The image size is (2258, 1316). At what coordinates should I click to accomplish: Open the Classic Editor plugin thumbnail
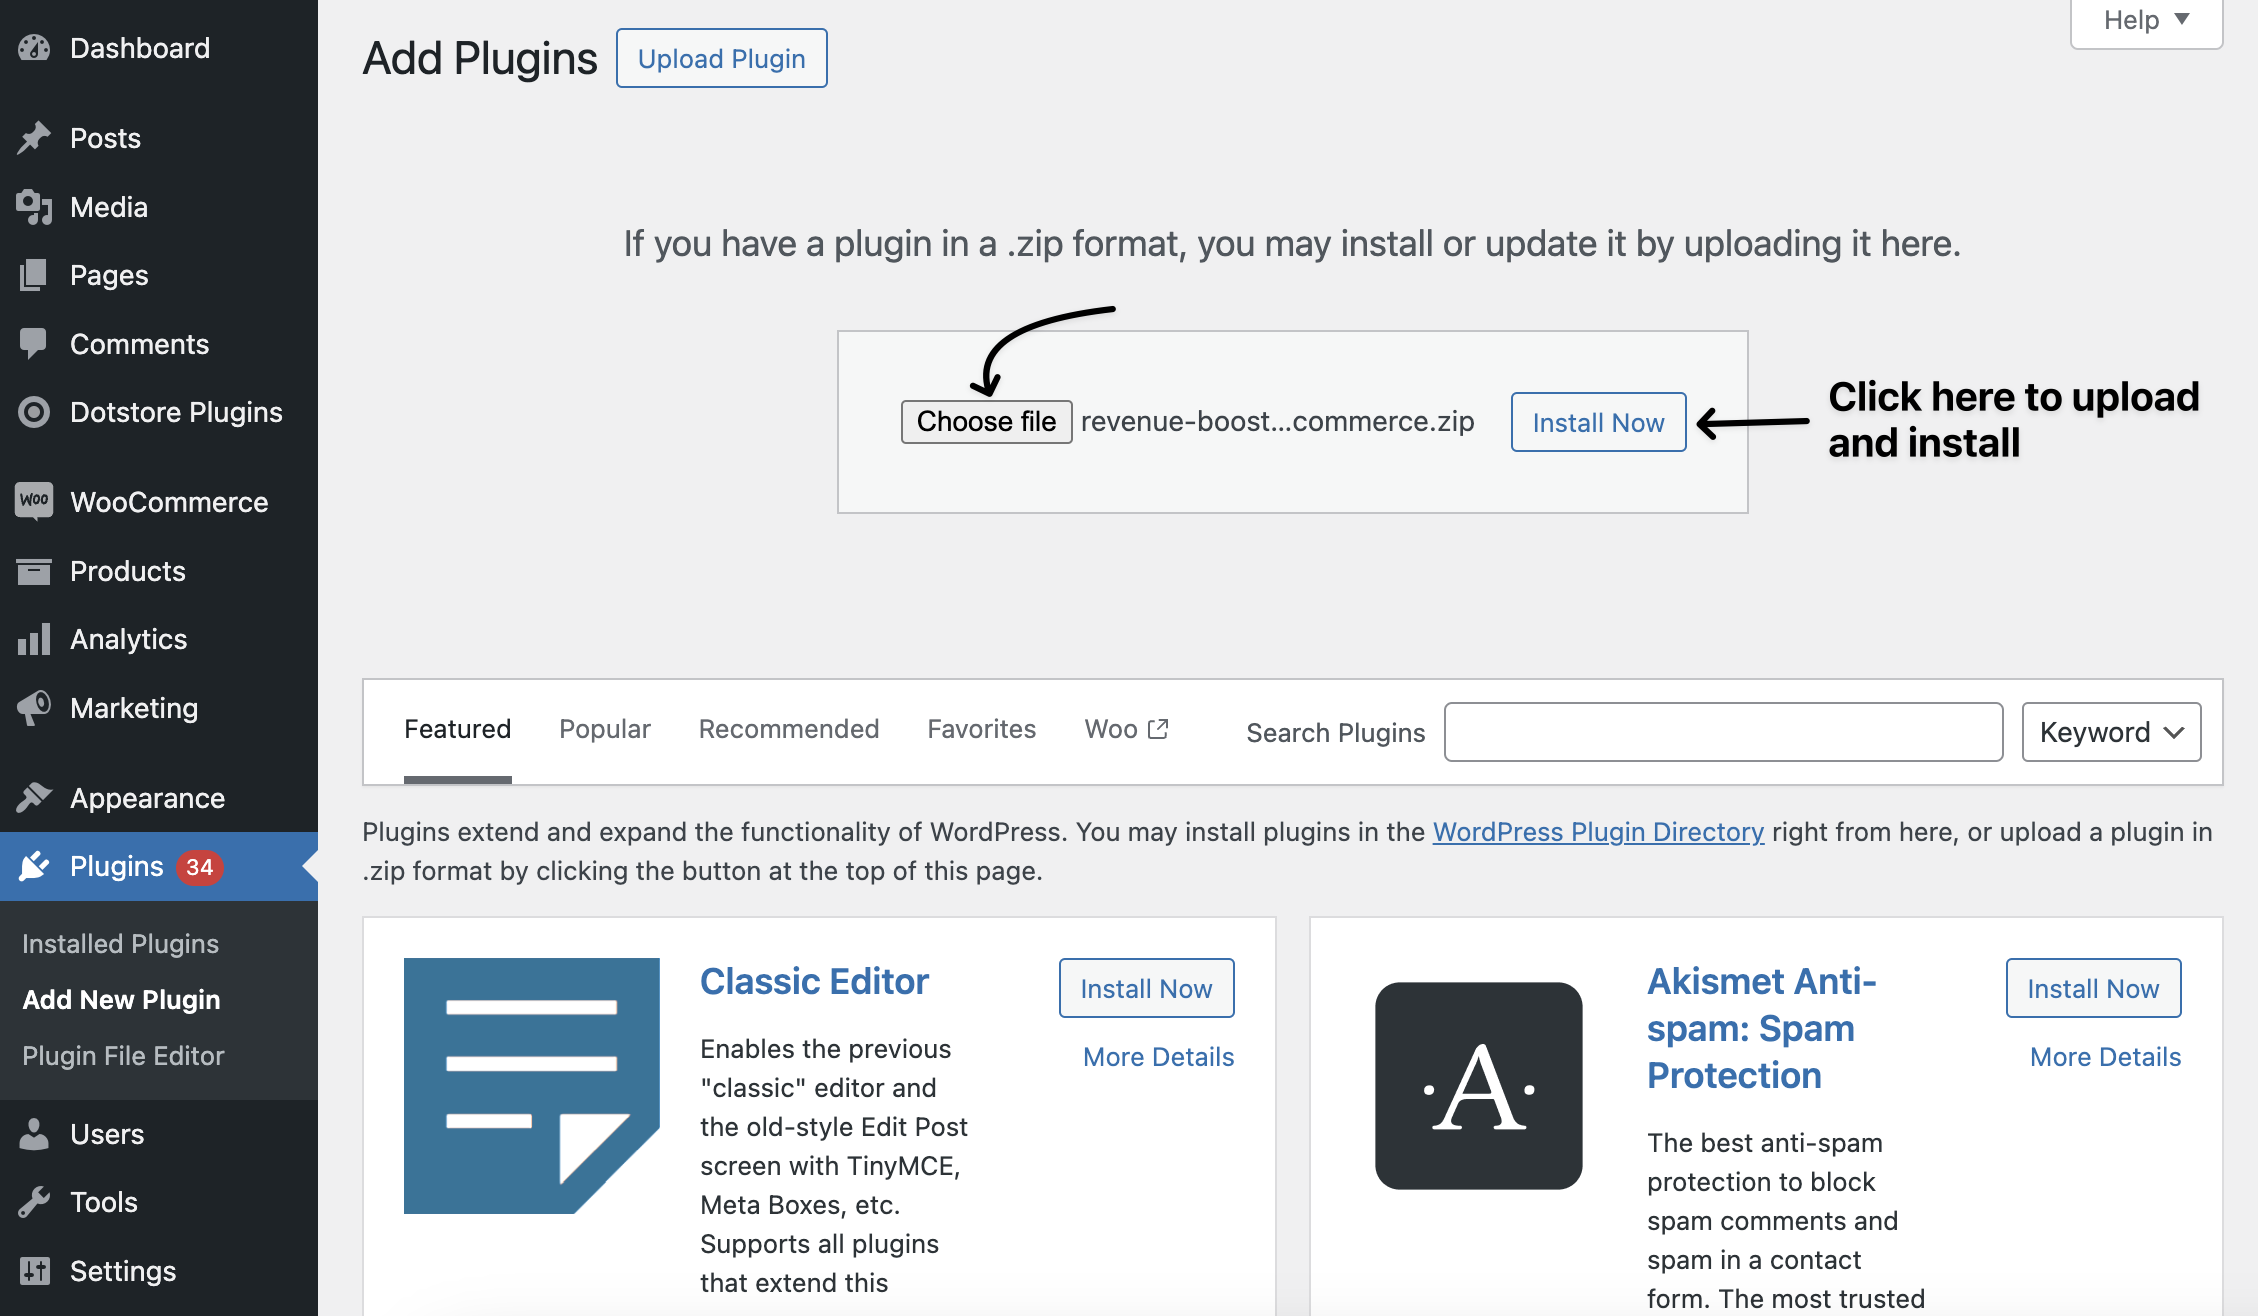532,1086
